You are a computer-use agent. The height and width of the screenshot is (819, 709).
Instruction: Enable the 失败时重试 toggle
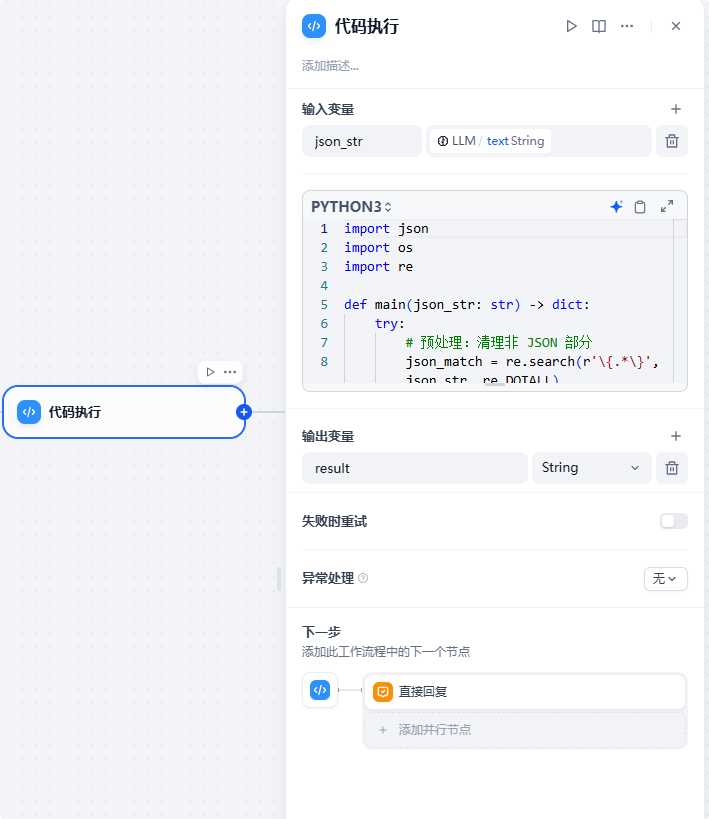673,521
